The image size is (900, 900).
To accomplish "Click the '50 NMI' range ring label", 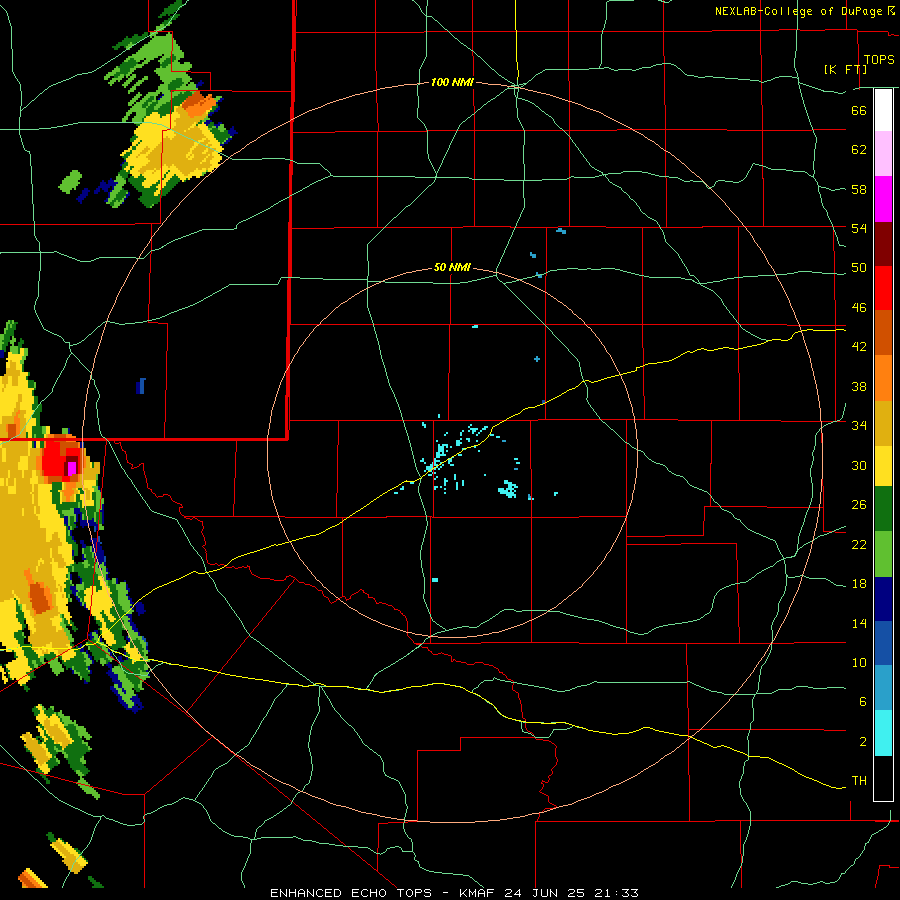I will (452, 267).
